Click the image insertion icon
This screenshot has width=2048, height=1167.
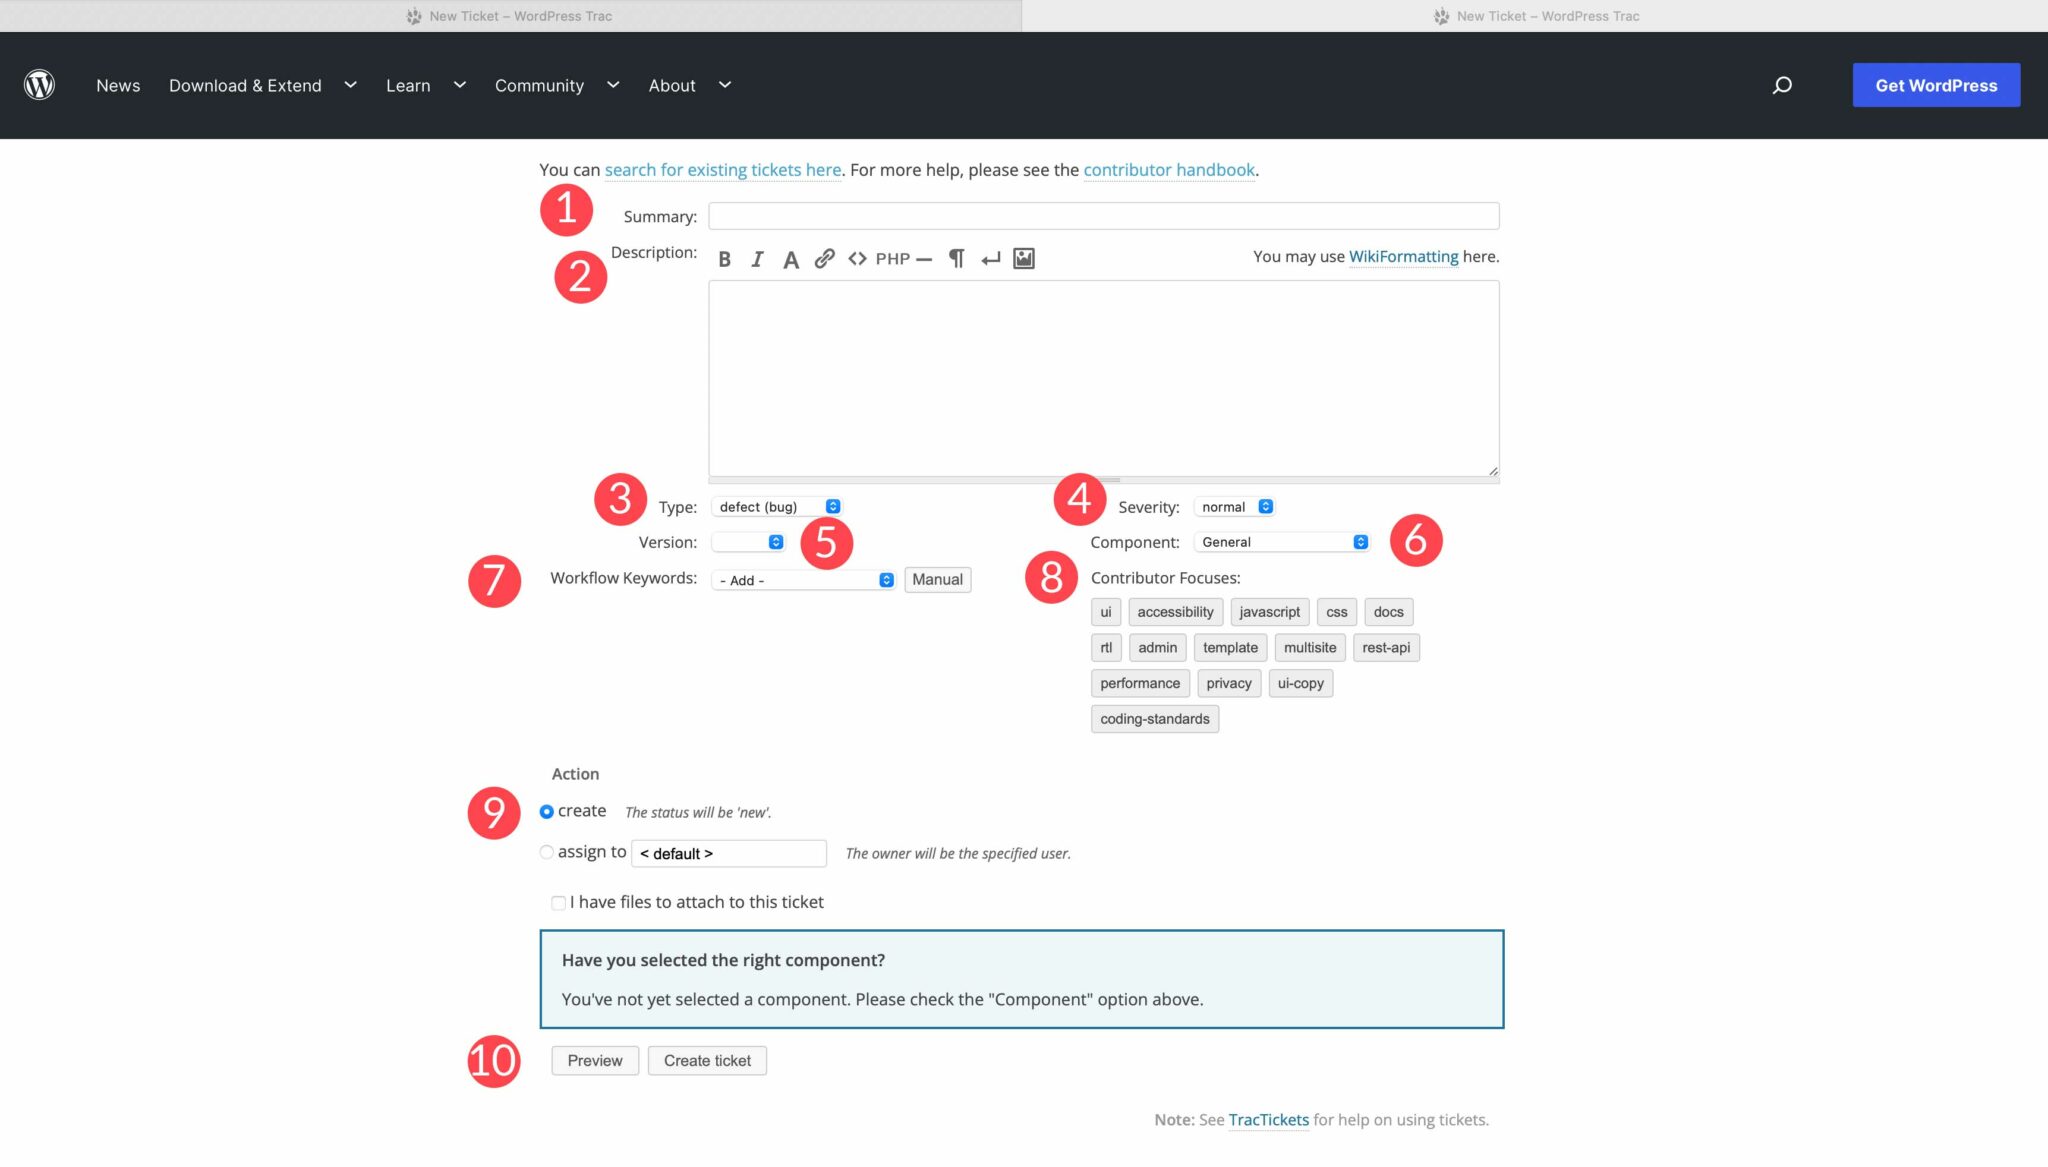[x=1025, y=257]
